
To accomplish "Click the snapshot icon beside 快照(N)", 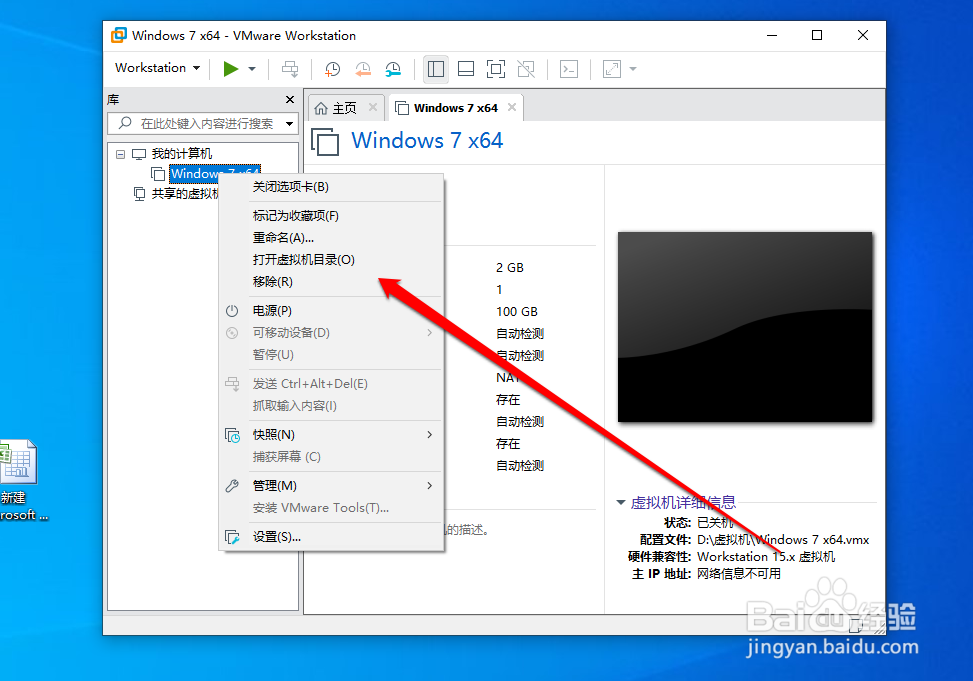I will (x=232, y=435).
